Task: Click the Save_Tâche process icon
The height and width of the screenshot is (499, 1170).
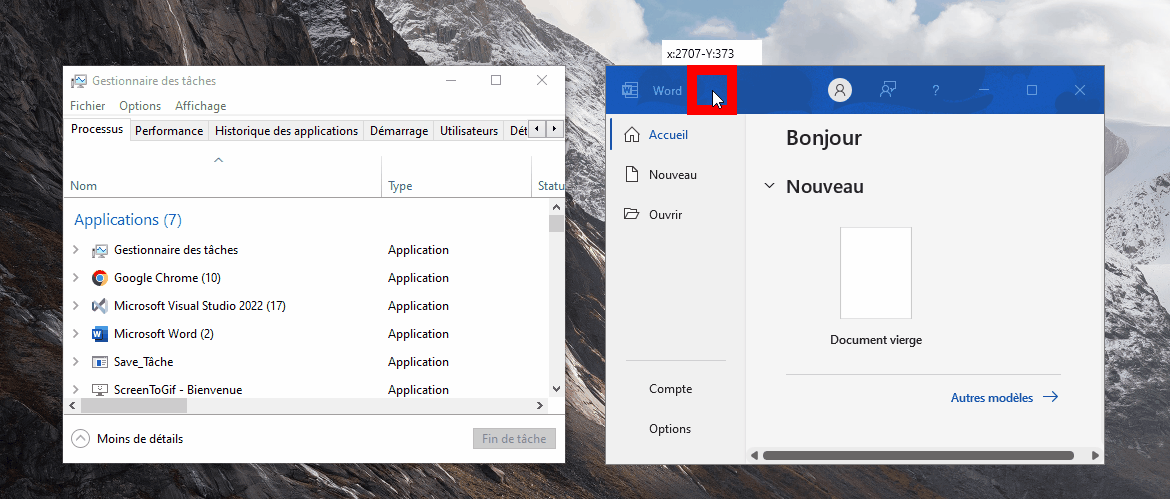Action: pyautogui.click(x=99, y=362)
